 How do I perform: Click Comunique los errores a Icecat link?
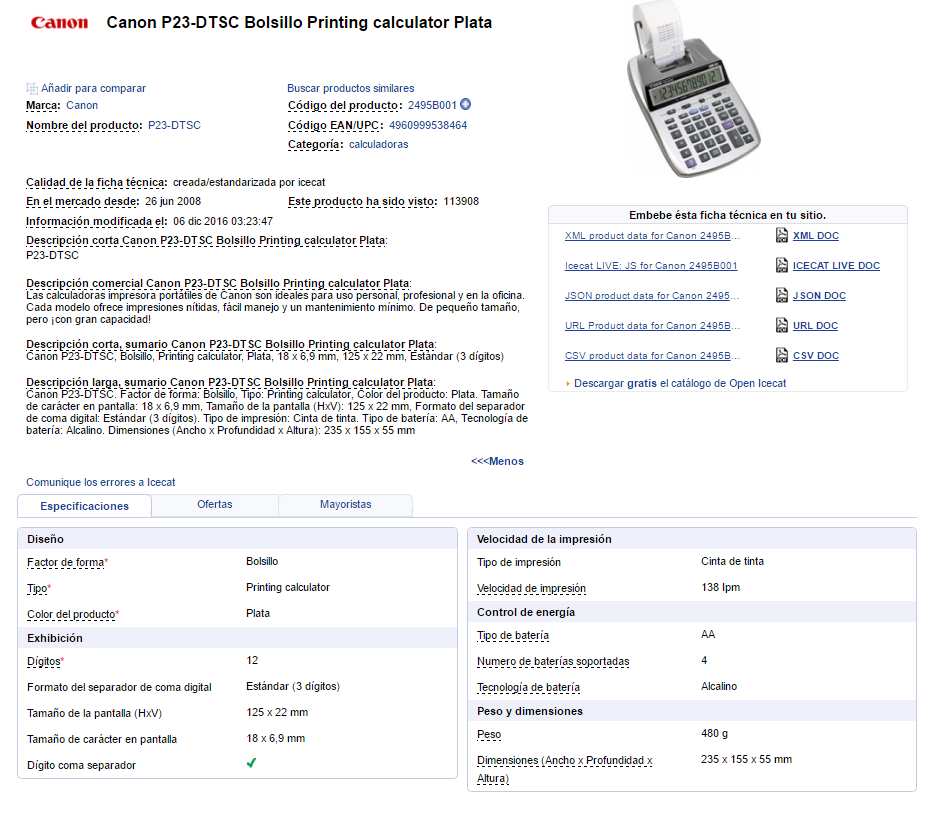click(100, 482)
